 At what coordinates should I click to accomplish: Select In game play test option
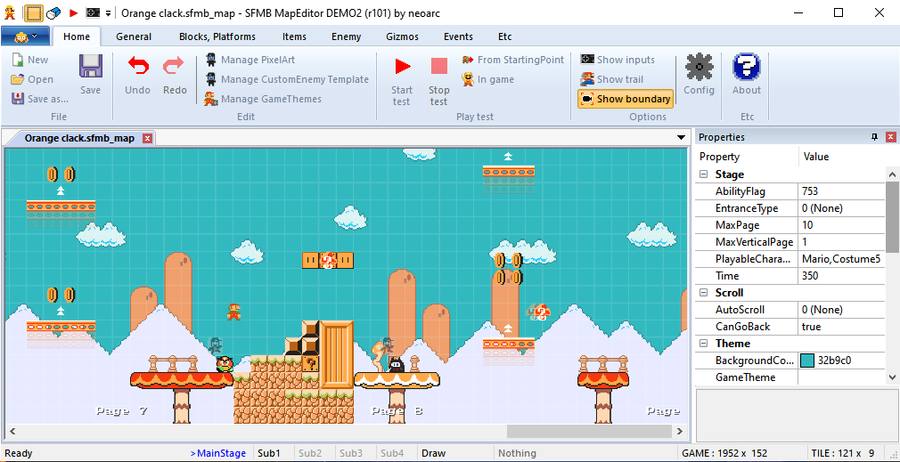click(x=488, y=79)
